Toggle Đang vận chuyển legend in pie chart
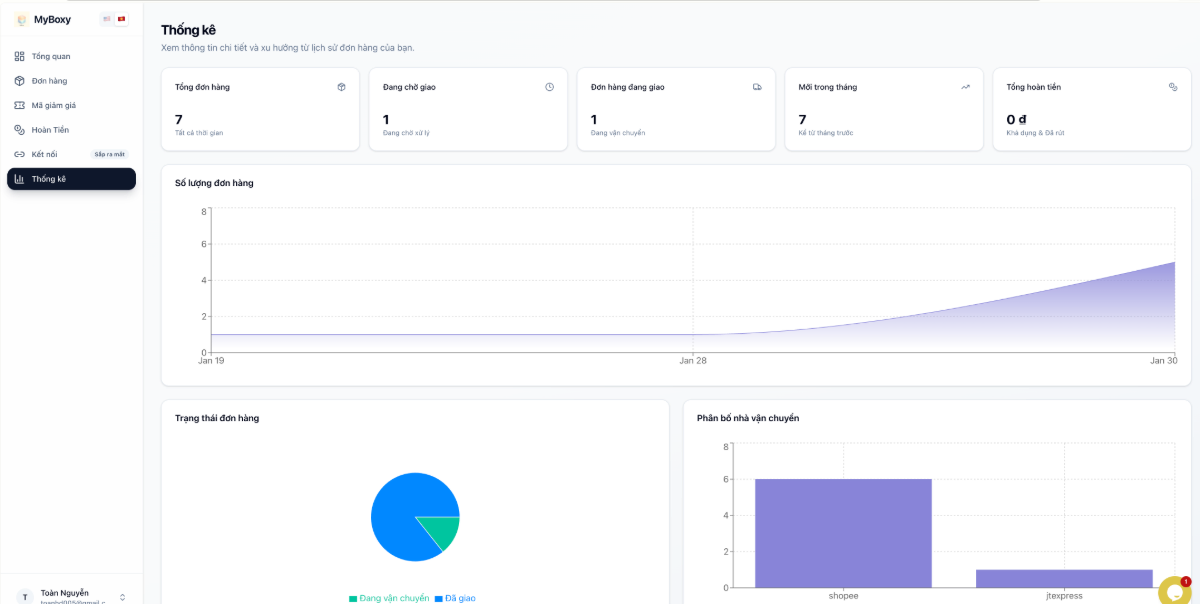 tap(389, 598)
